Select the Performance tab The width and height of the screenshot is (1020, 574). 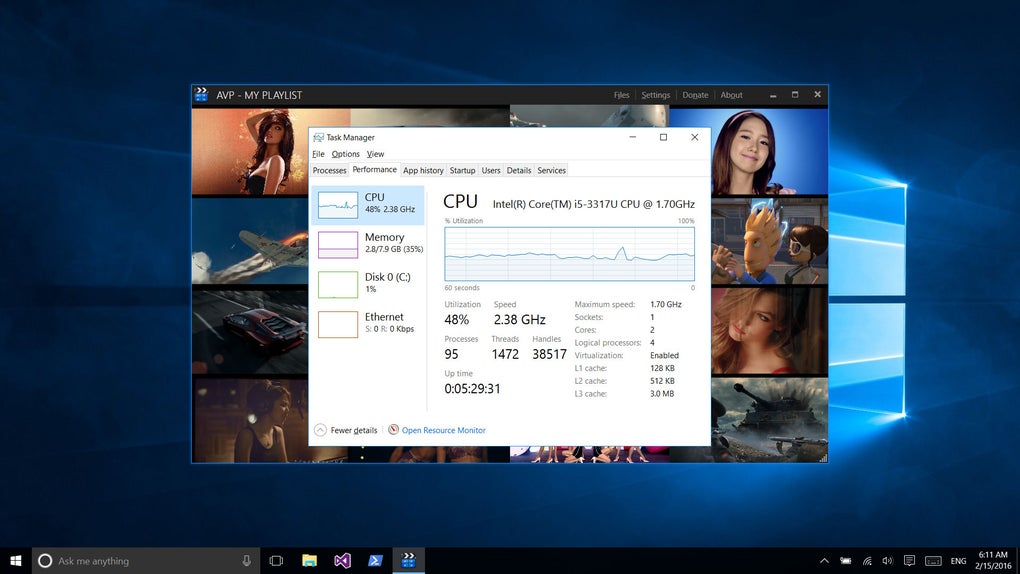375,170
